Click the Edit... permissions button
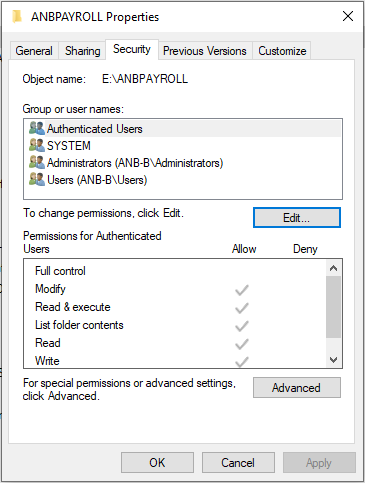365x483 pixels. [x=297, y=218]
